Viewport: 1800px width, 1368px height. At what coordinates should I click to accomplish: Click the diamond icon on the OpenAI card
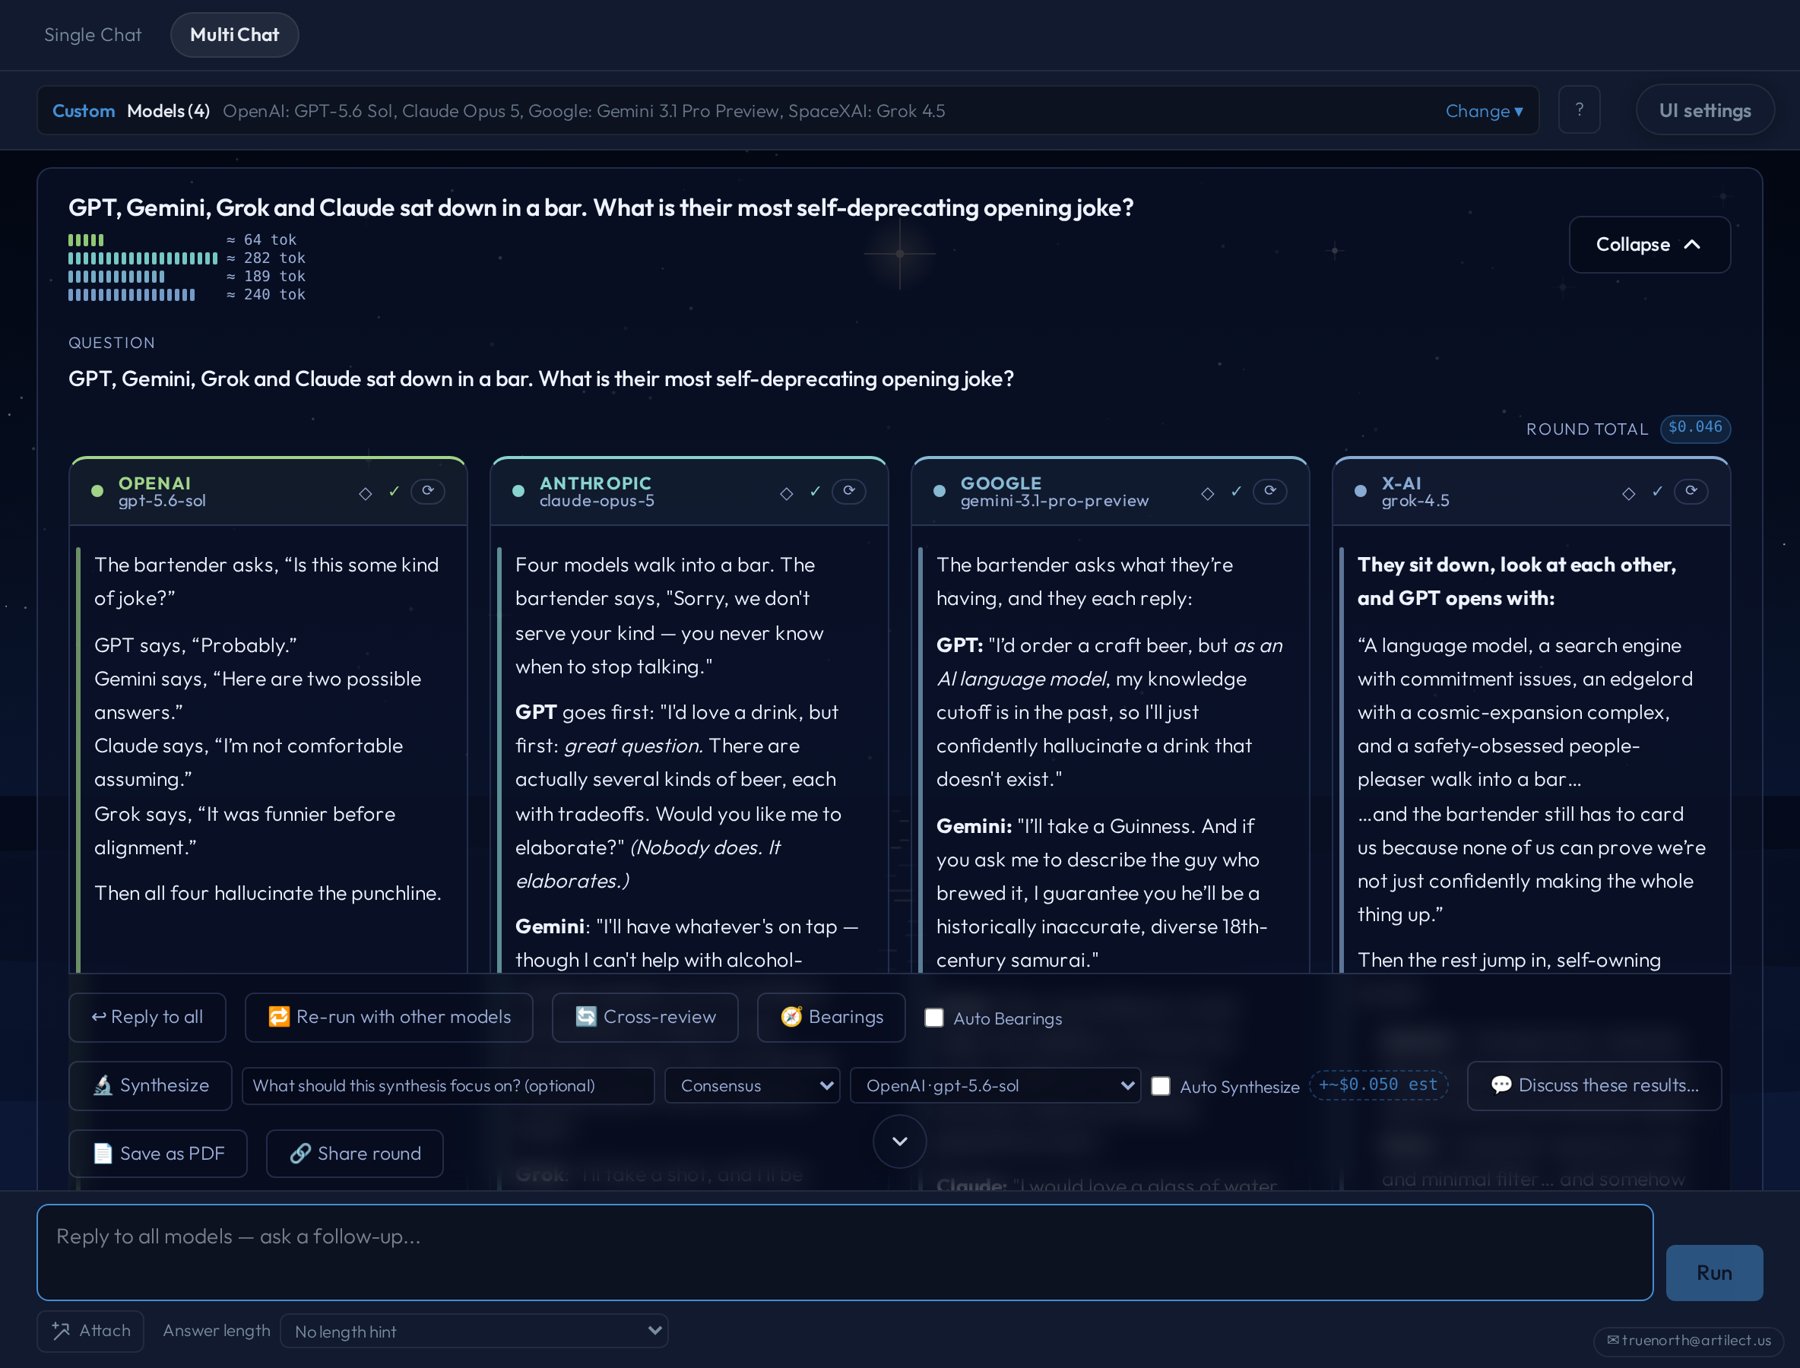(365, 493)
